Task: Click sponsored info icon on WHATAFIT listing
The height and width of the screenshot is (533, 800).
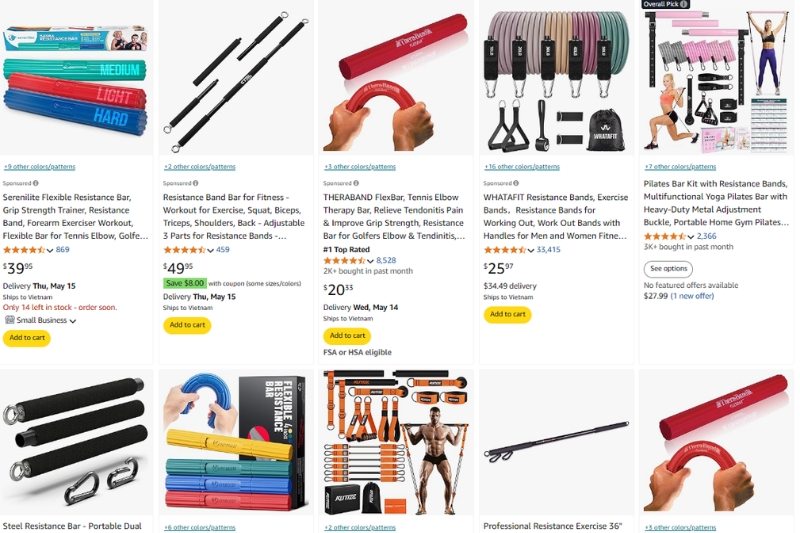Action: 516,183
